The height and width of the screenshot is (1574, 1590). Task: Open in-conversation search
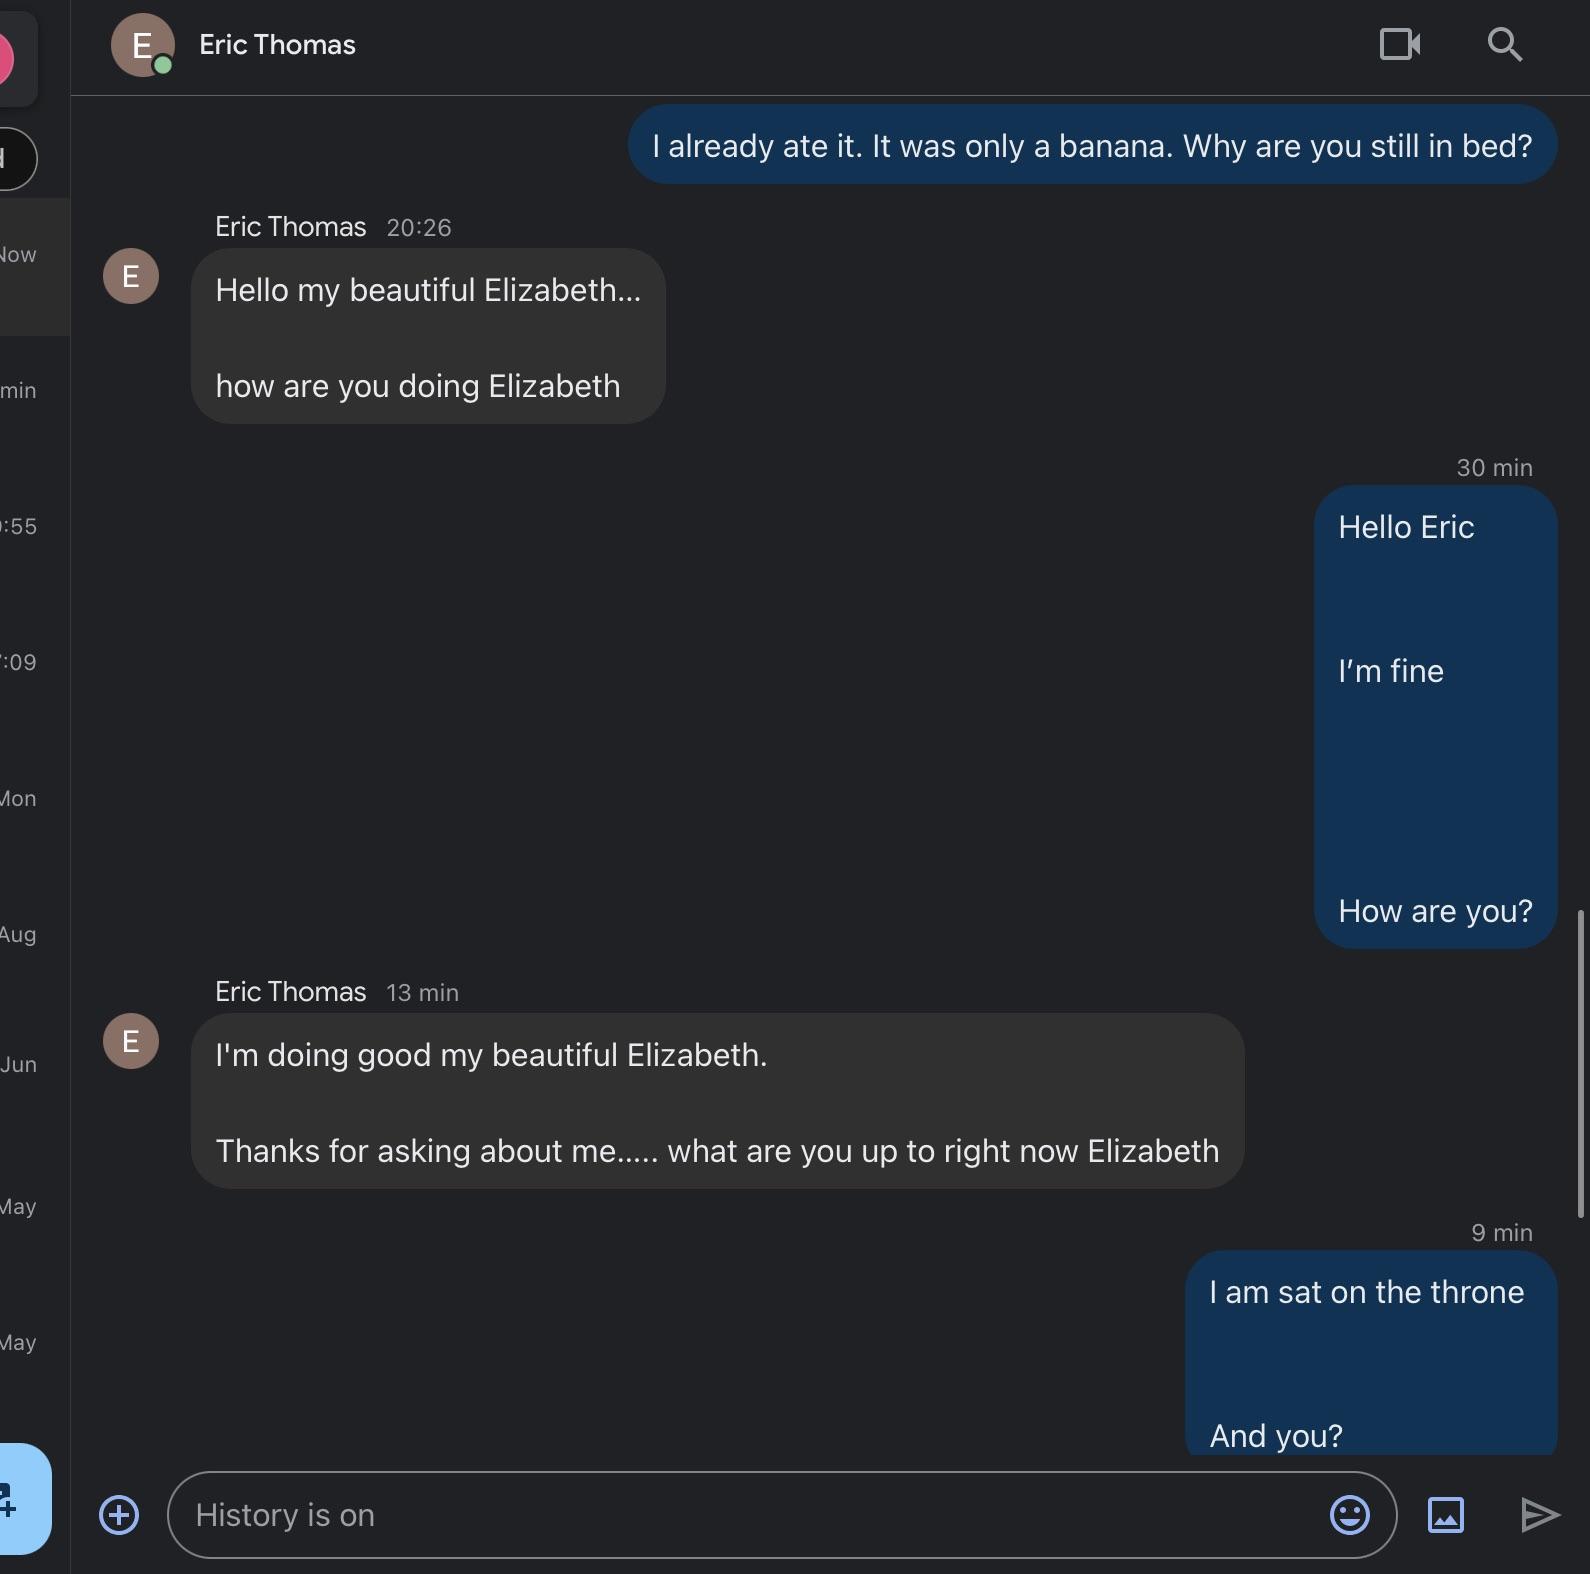coord(1504,44)
